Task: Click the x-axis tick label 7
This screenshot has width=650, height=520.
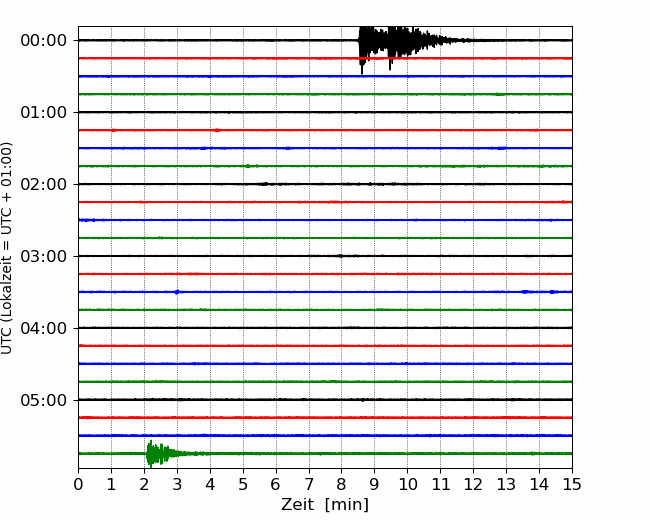Action: [x=309, y=484]
